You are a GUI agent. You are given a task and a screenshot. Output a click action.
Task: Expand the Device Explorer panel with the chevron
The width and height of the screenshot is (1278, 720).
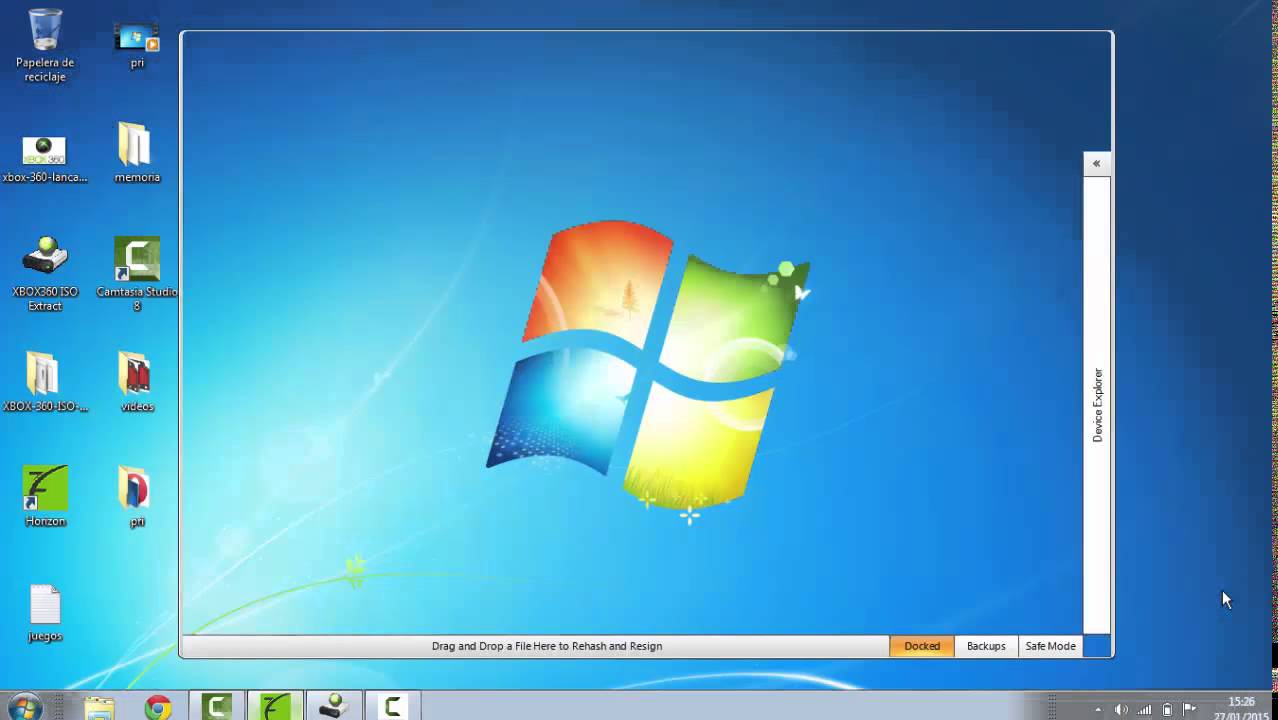(1096, 163)
